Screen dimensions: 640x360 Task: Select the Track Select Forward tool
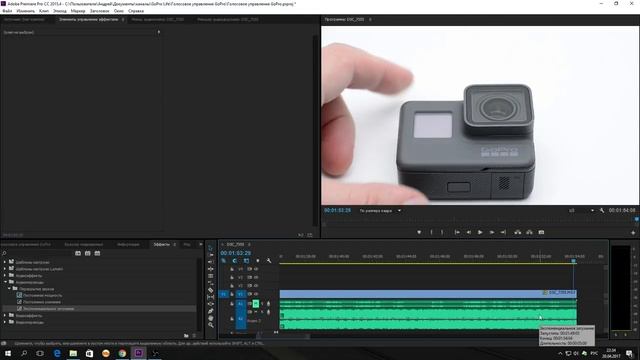tap(211, 255)
